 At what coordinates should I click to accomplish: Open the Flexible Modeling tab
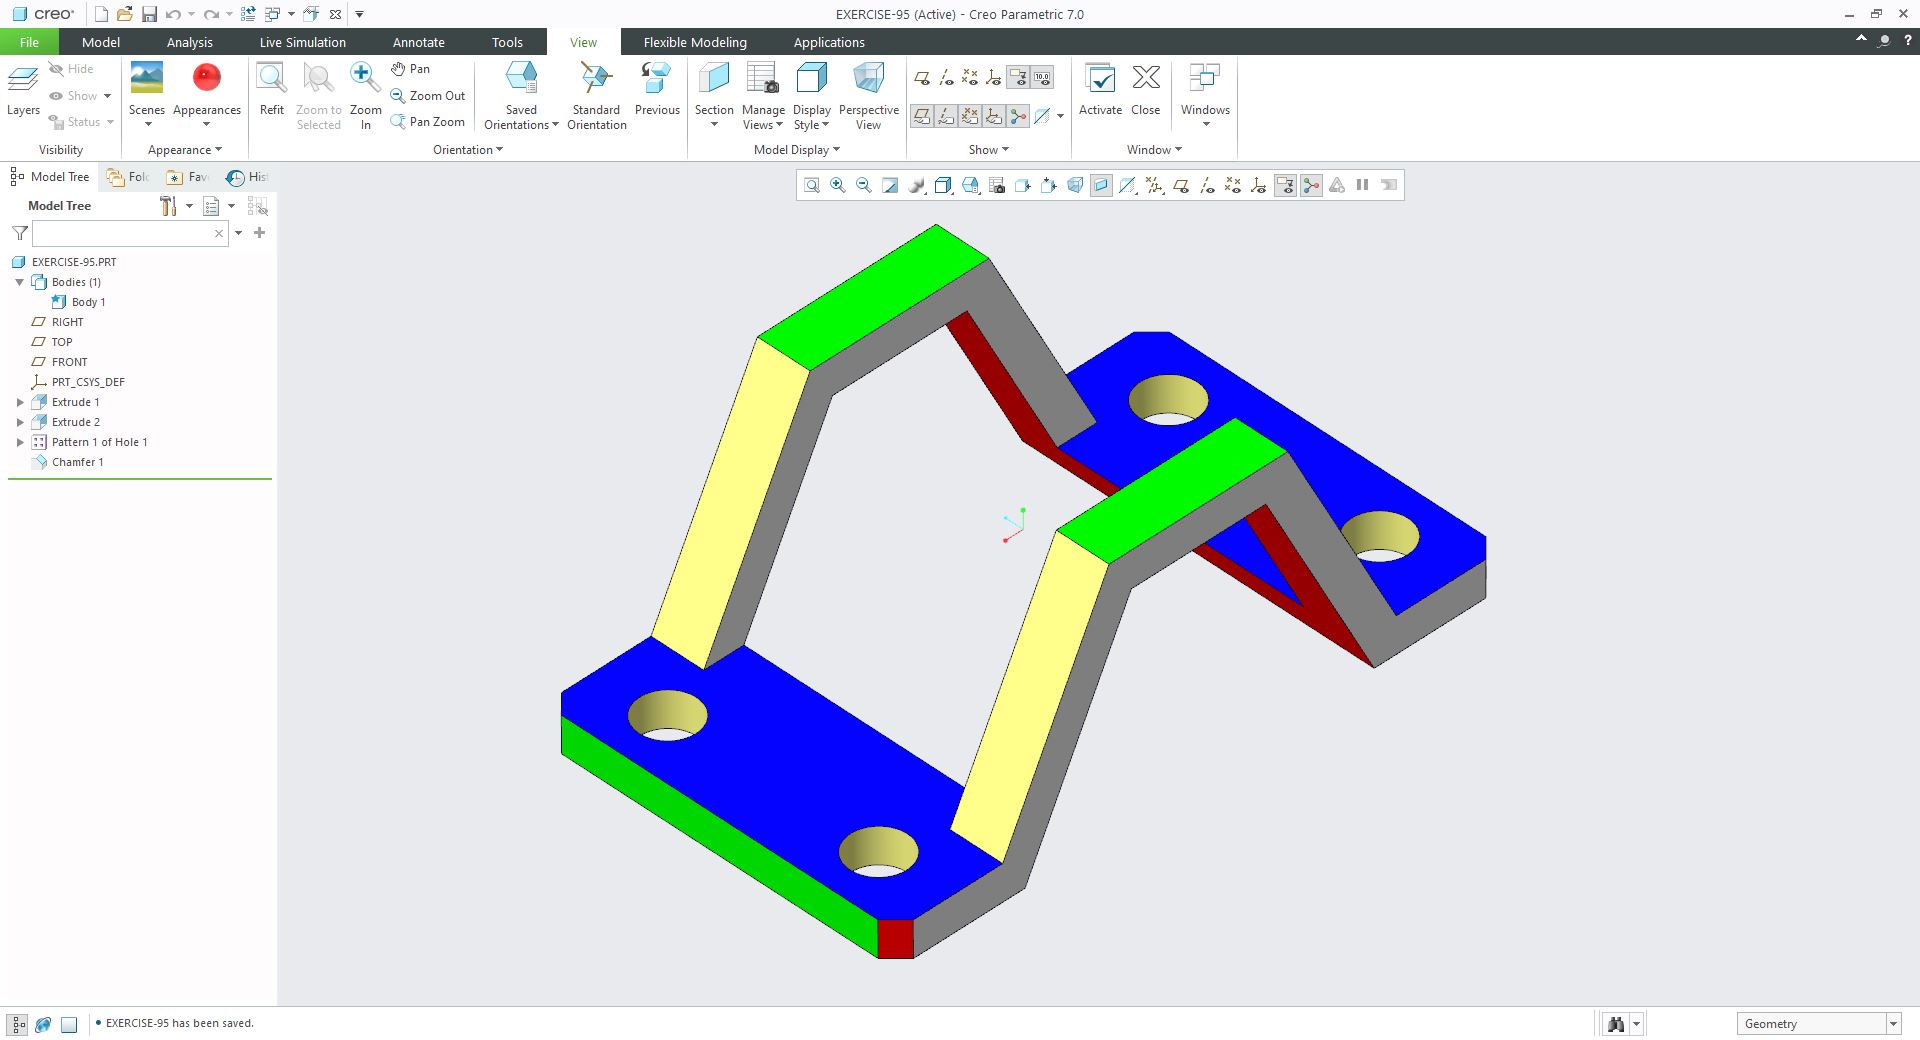pos(695,42)
